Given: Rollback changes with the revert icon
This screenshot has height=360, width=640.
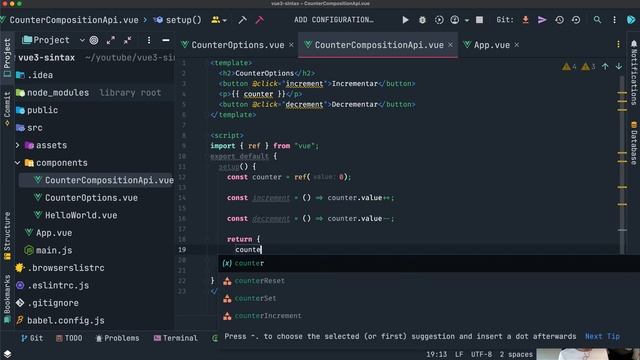Looking at the screenshot, I should coord(576,20).
